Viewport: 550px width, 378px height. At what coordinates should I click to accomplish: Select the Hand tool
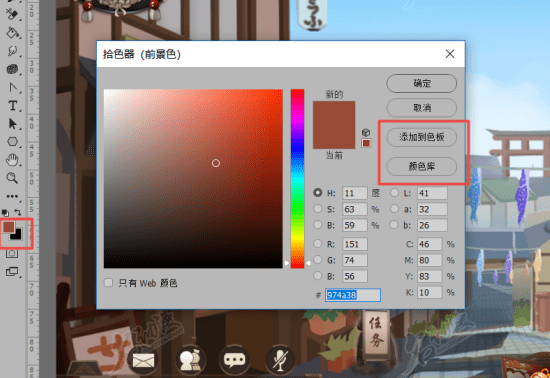[x=12, y=160]
